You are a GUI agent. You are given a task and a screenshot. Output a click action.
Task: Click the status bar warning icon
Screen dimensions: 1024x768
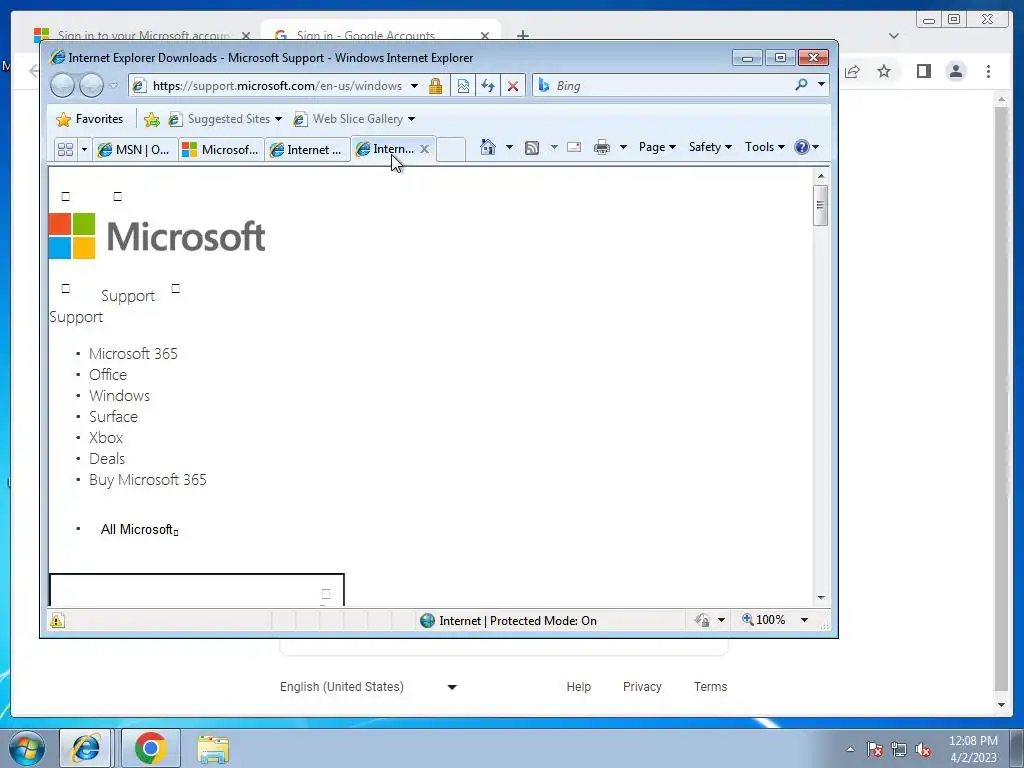pos(57,620)
